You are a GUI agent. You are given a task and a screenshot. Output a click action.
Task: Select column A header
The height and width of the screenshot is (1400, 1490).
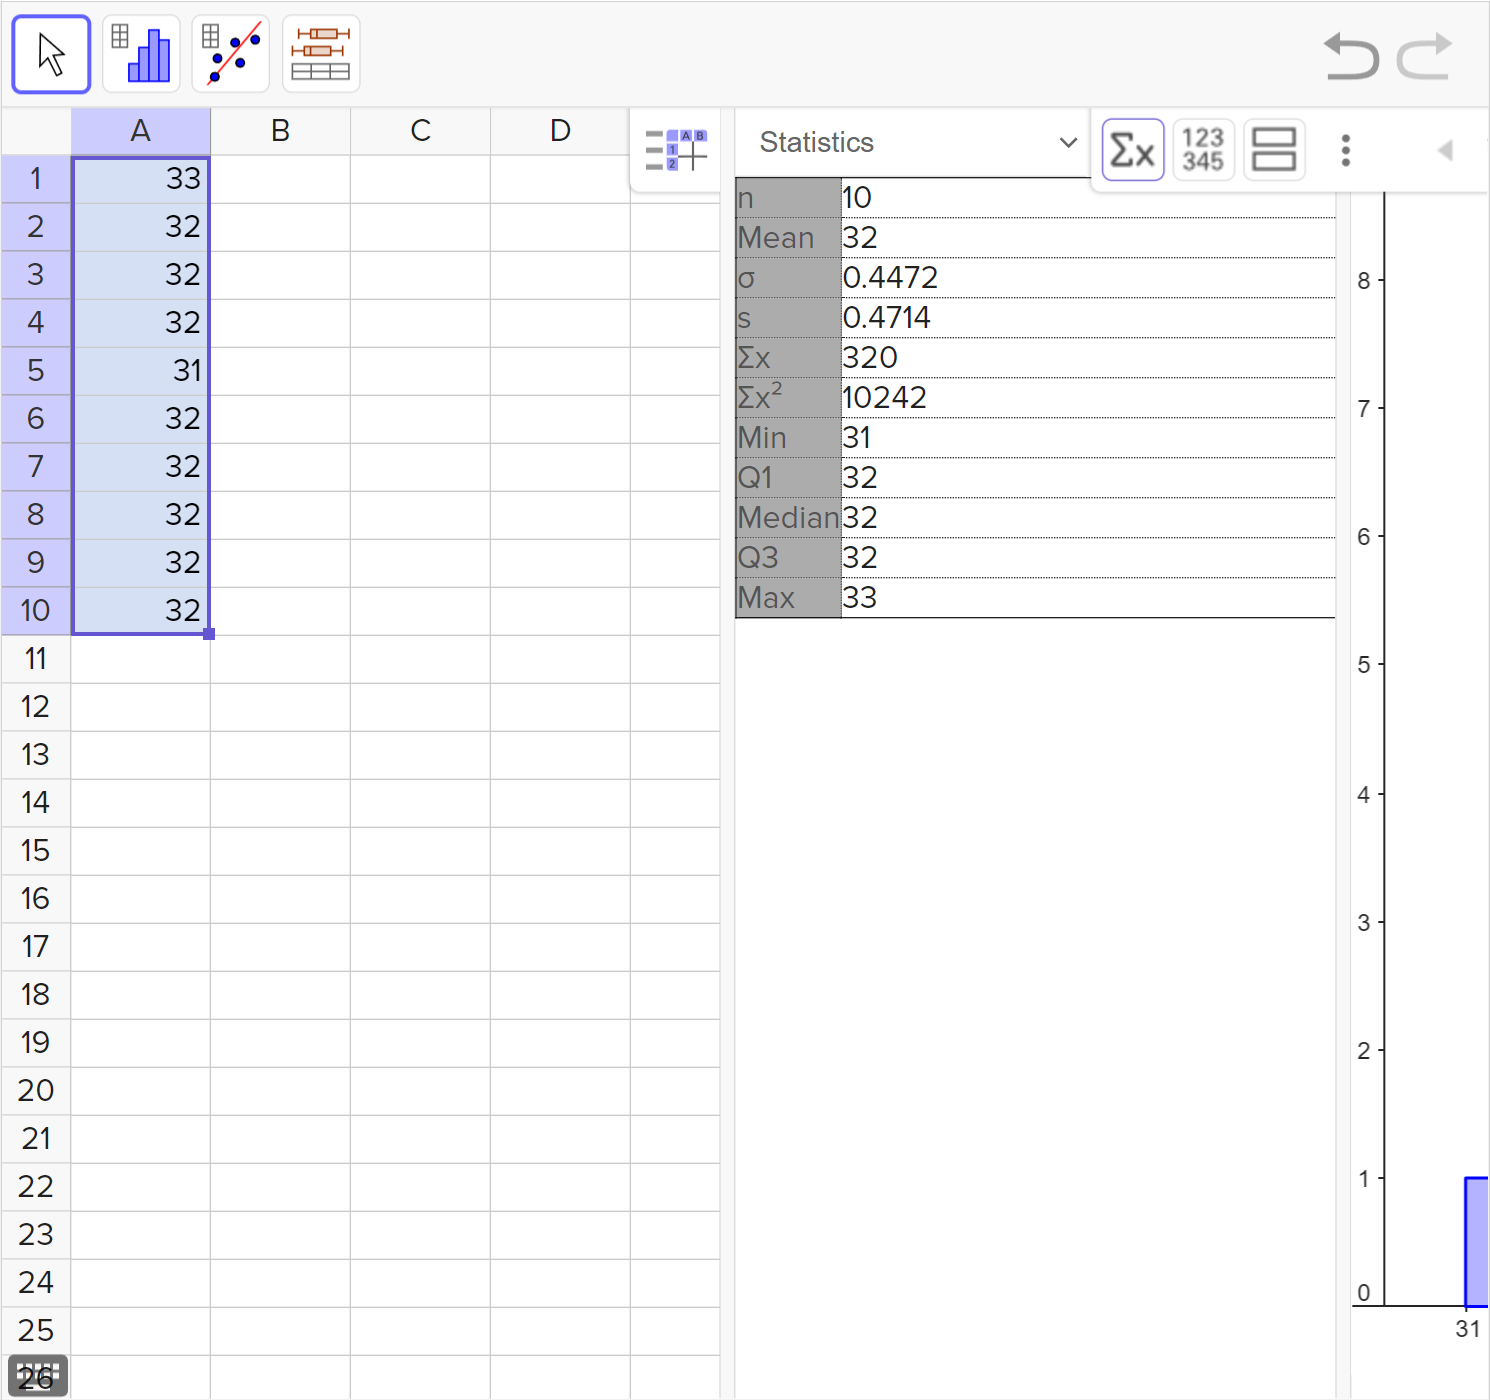(x=140, y=131)
